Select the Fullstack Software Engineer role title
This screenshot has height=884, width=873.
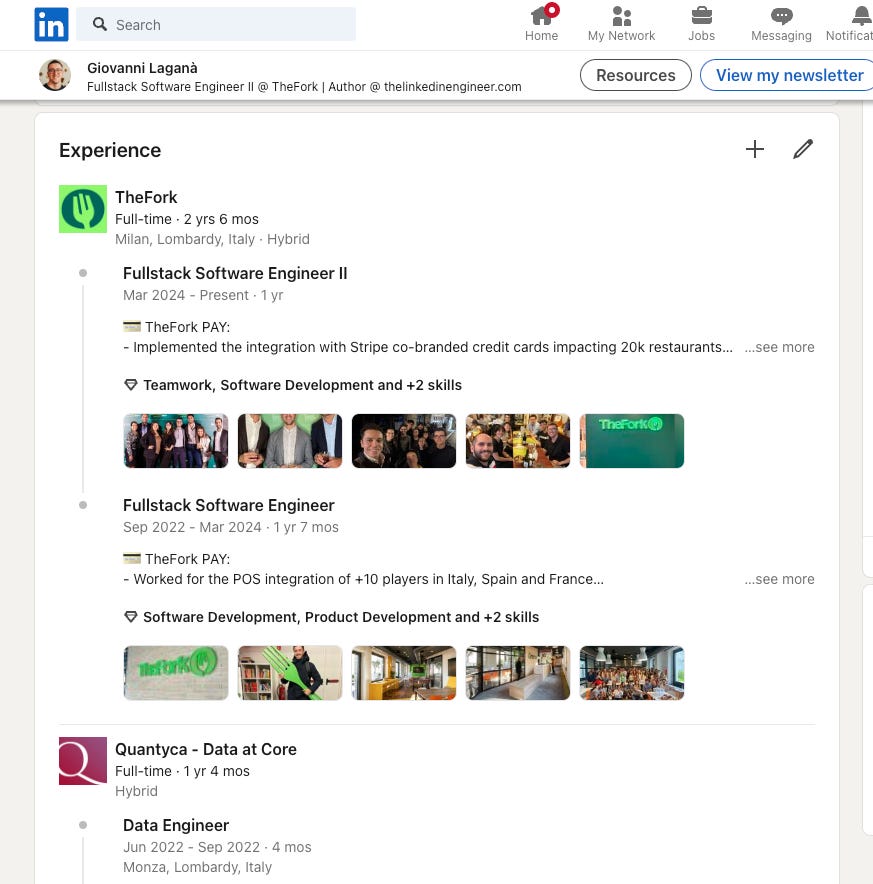(229, 505)
